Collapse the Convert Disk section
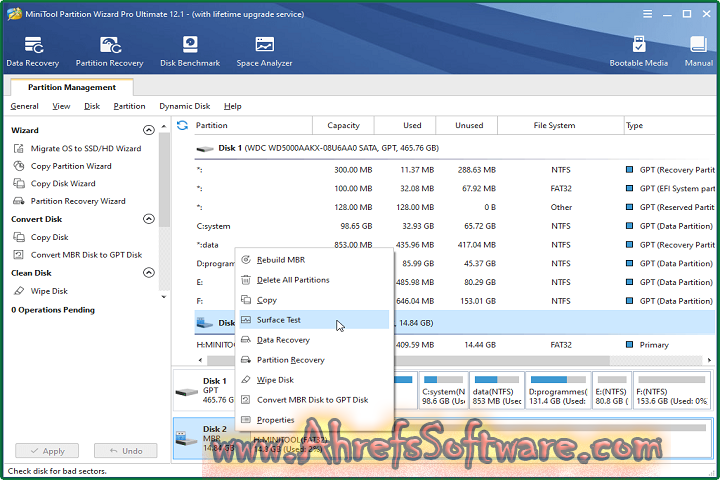 (x=149, y=219)
